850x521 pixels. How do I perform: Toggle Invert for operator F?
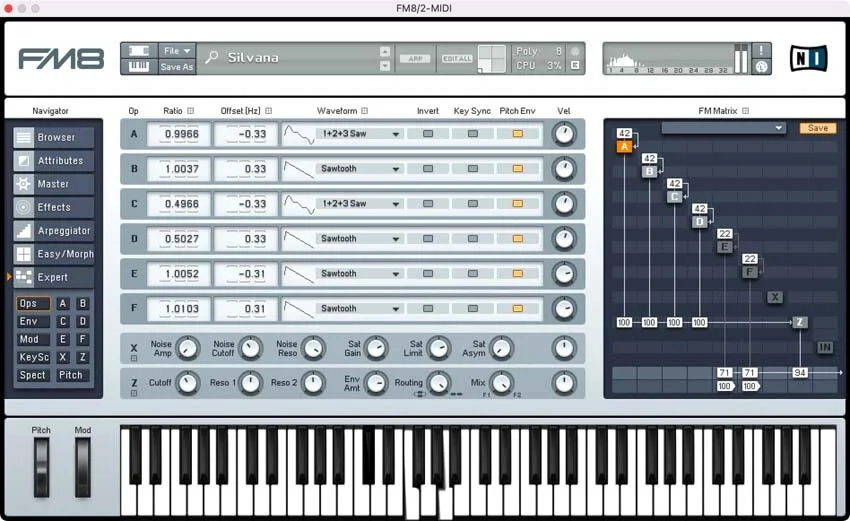pos(428,308)
